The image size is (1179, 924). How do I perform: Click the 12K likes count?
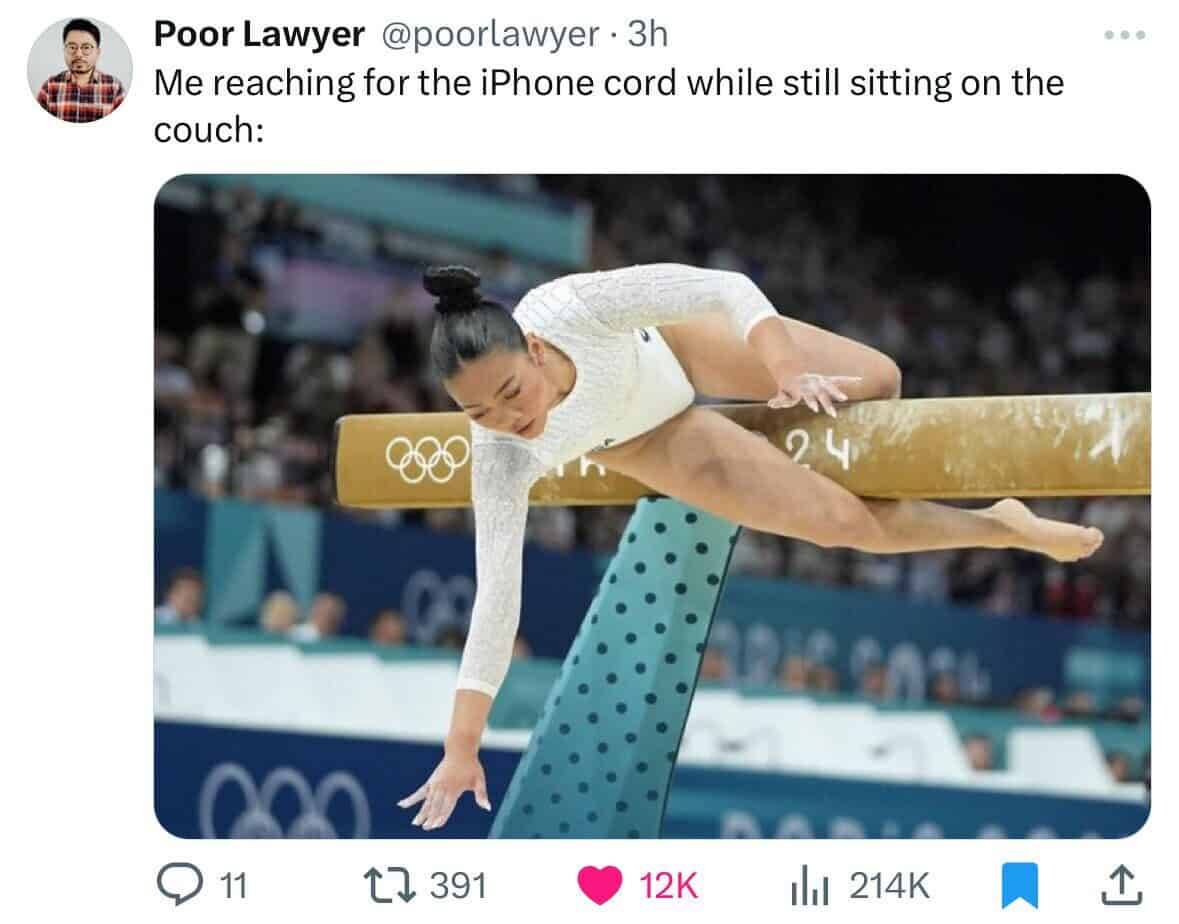coord(668,886)
